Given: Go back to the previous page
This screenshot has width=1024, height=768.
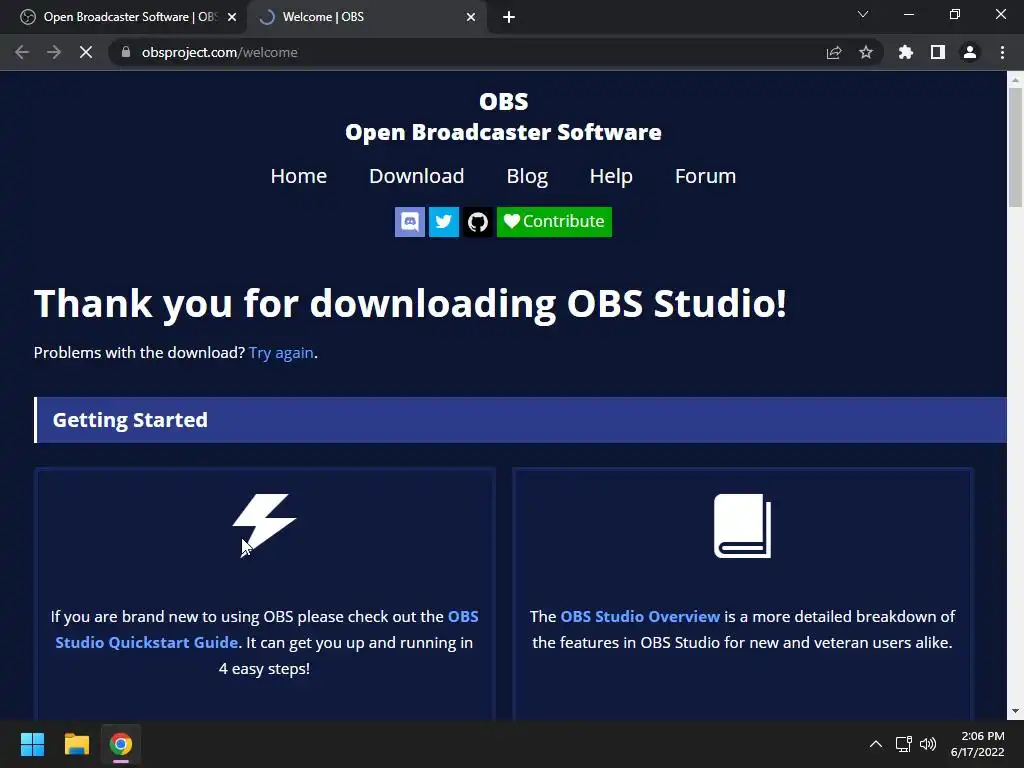Looking at the screenshot, I should tap(22, 52).
